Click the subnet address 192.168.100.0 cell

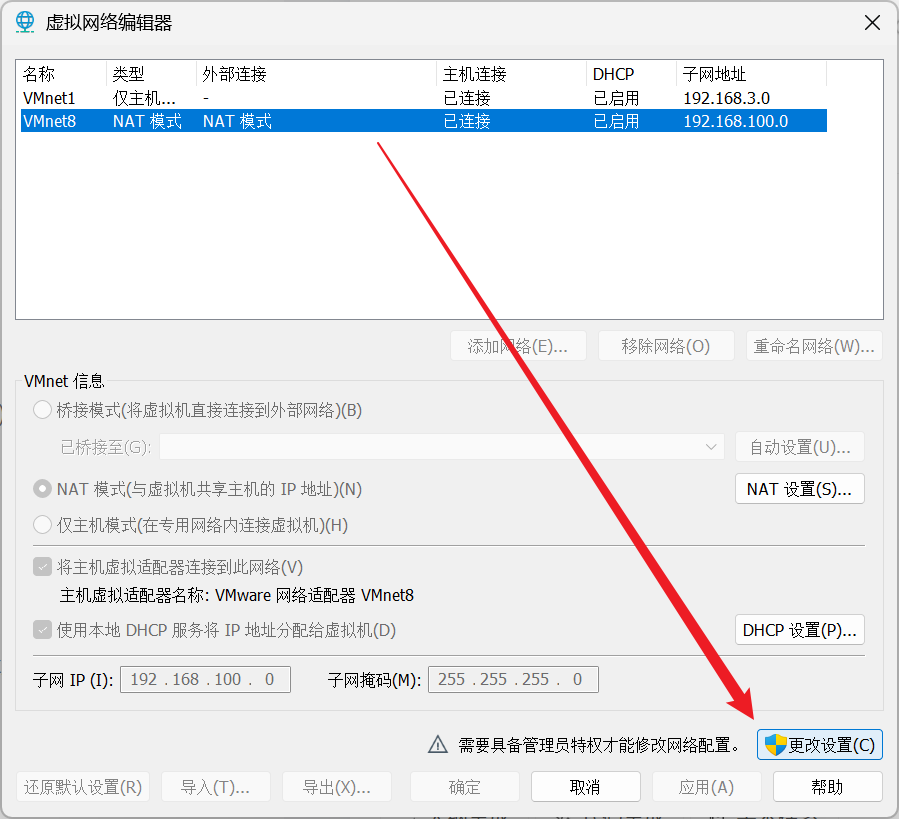click(x=736, y=121)
